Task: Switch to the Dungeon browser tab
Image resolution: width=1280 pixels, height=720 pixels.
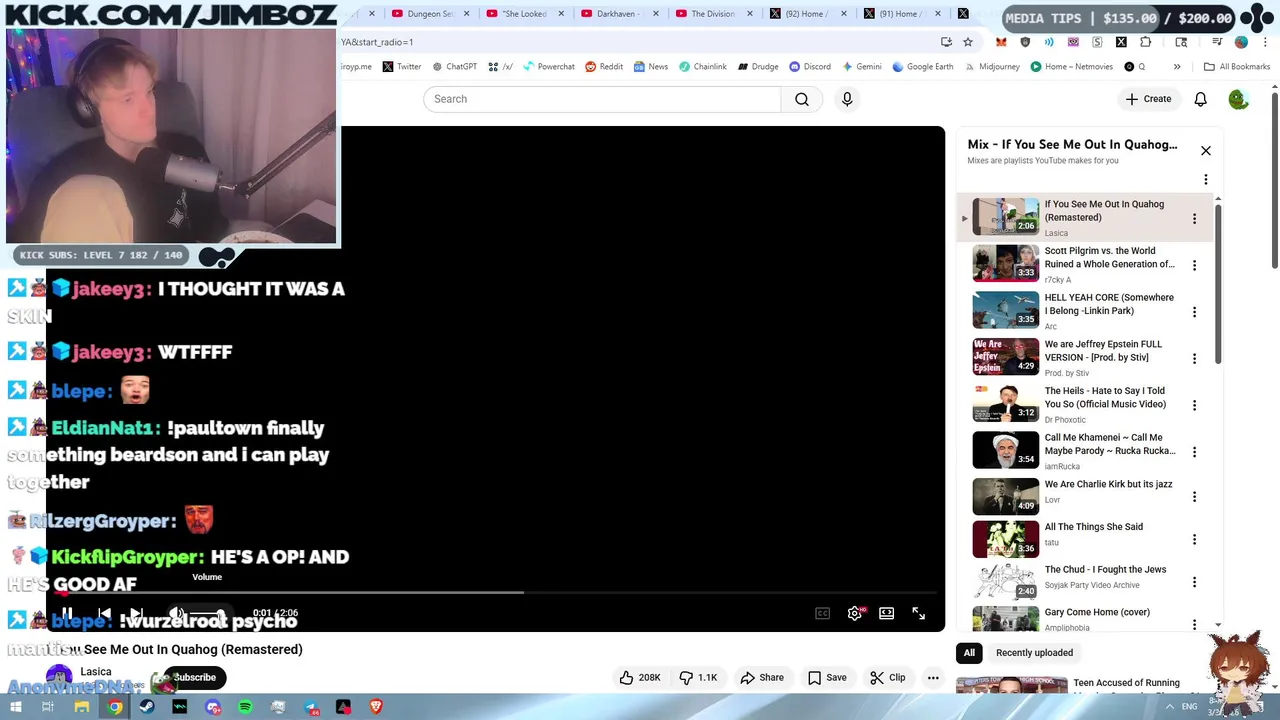Action: [429, 14]
